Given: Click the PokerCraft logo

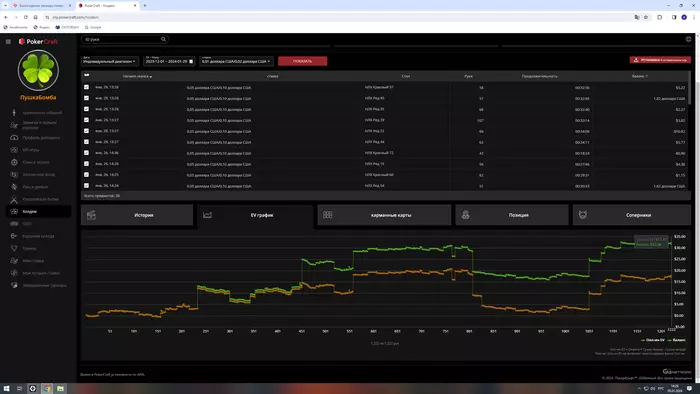Looking at the screenshot, I should [38, 41].
